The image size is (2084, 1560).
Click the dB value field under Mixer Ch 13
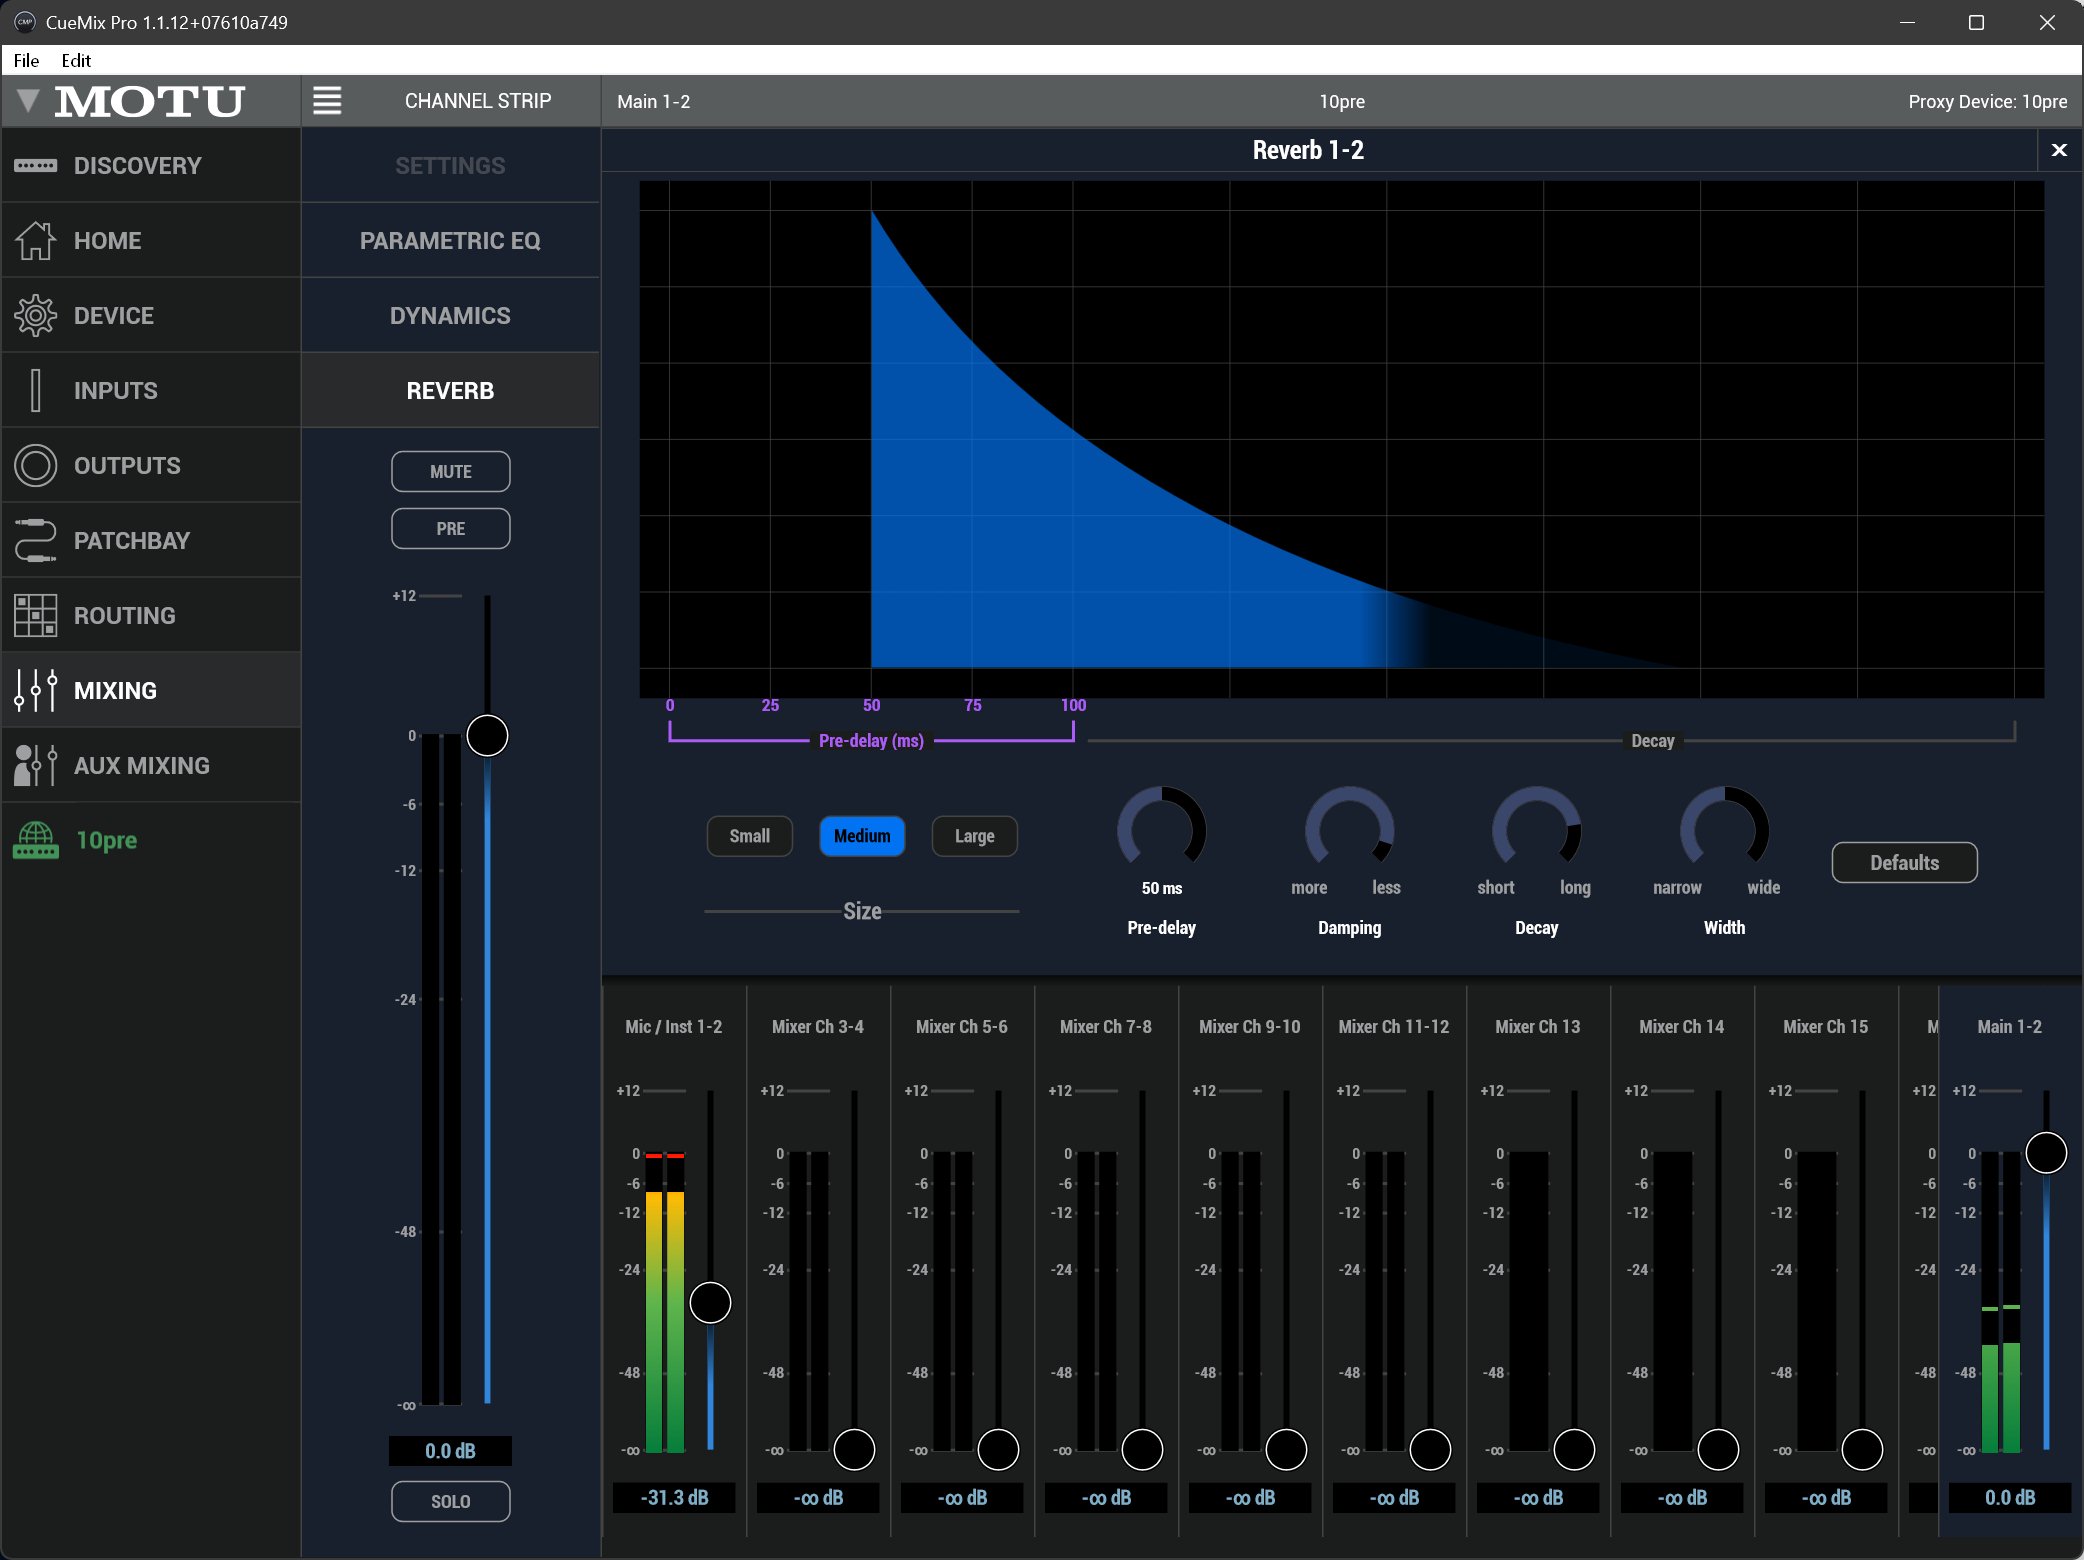pyautogui.click(x=1538, y=1497)
